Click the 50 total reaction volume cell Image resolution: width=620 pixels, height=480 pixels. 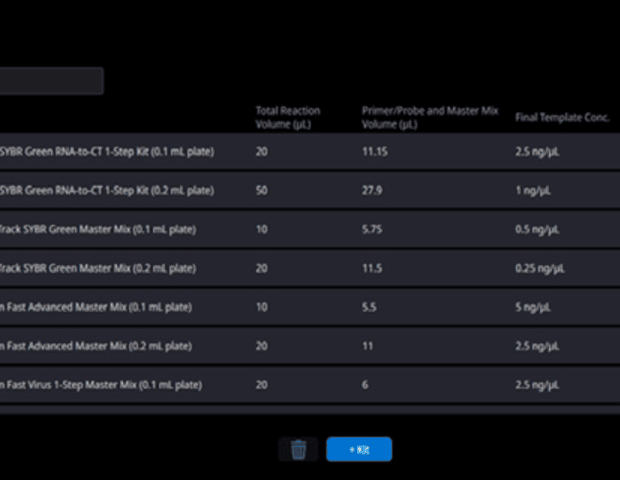click(262, 191)
